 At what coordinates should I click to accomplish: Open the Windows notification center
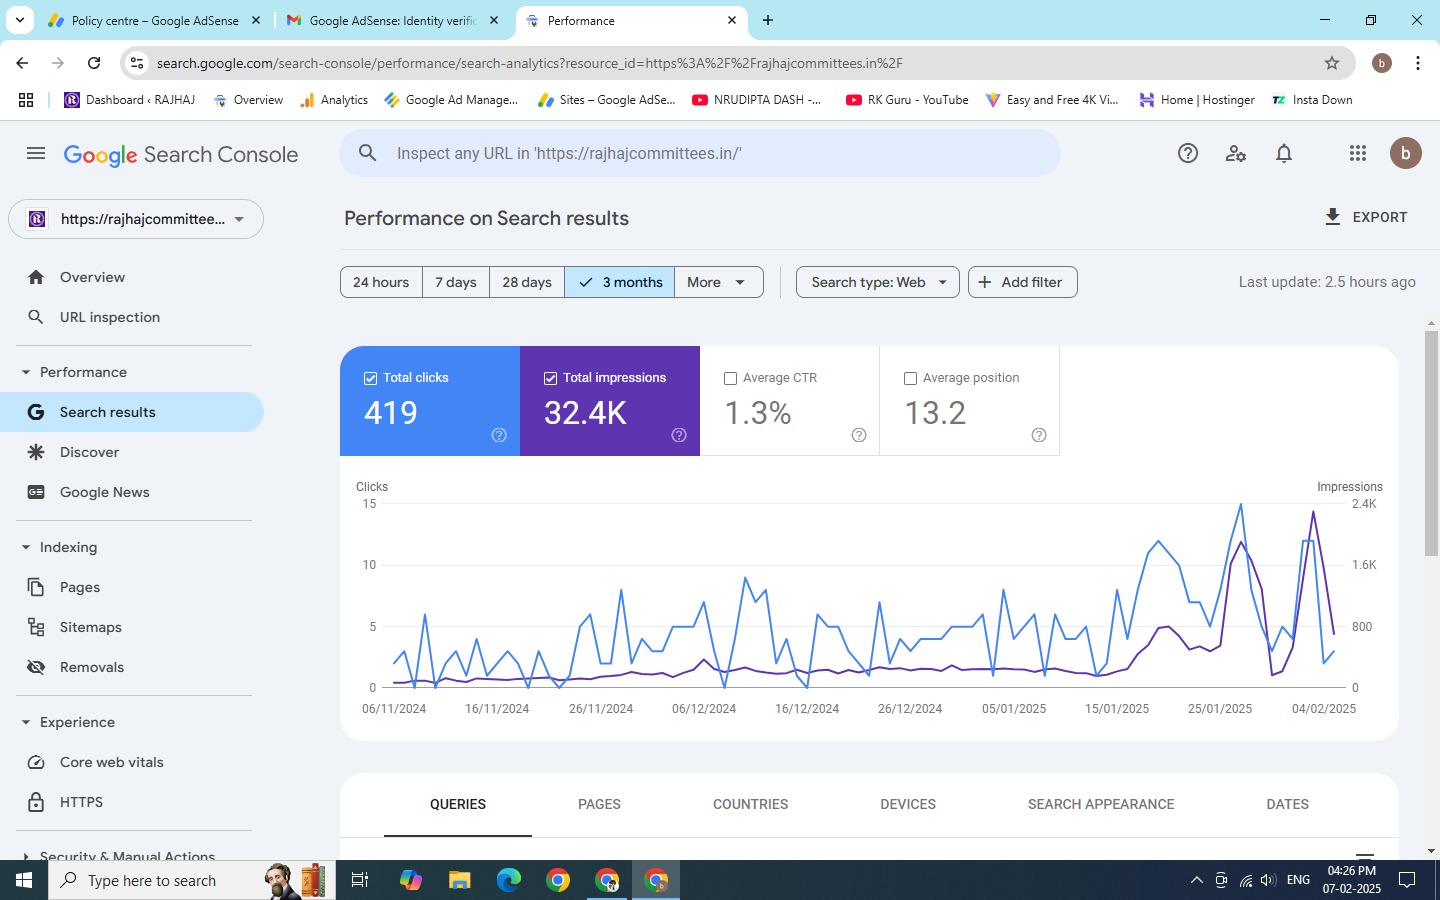tap(1407, 880)
